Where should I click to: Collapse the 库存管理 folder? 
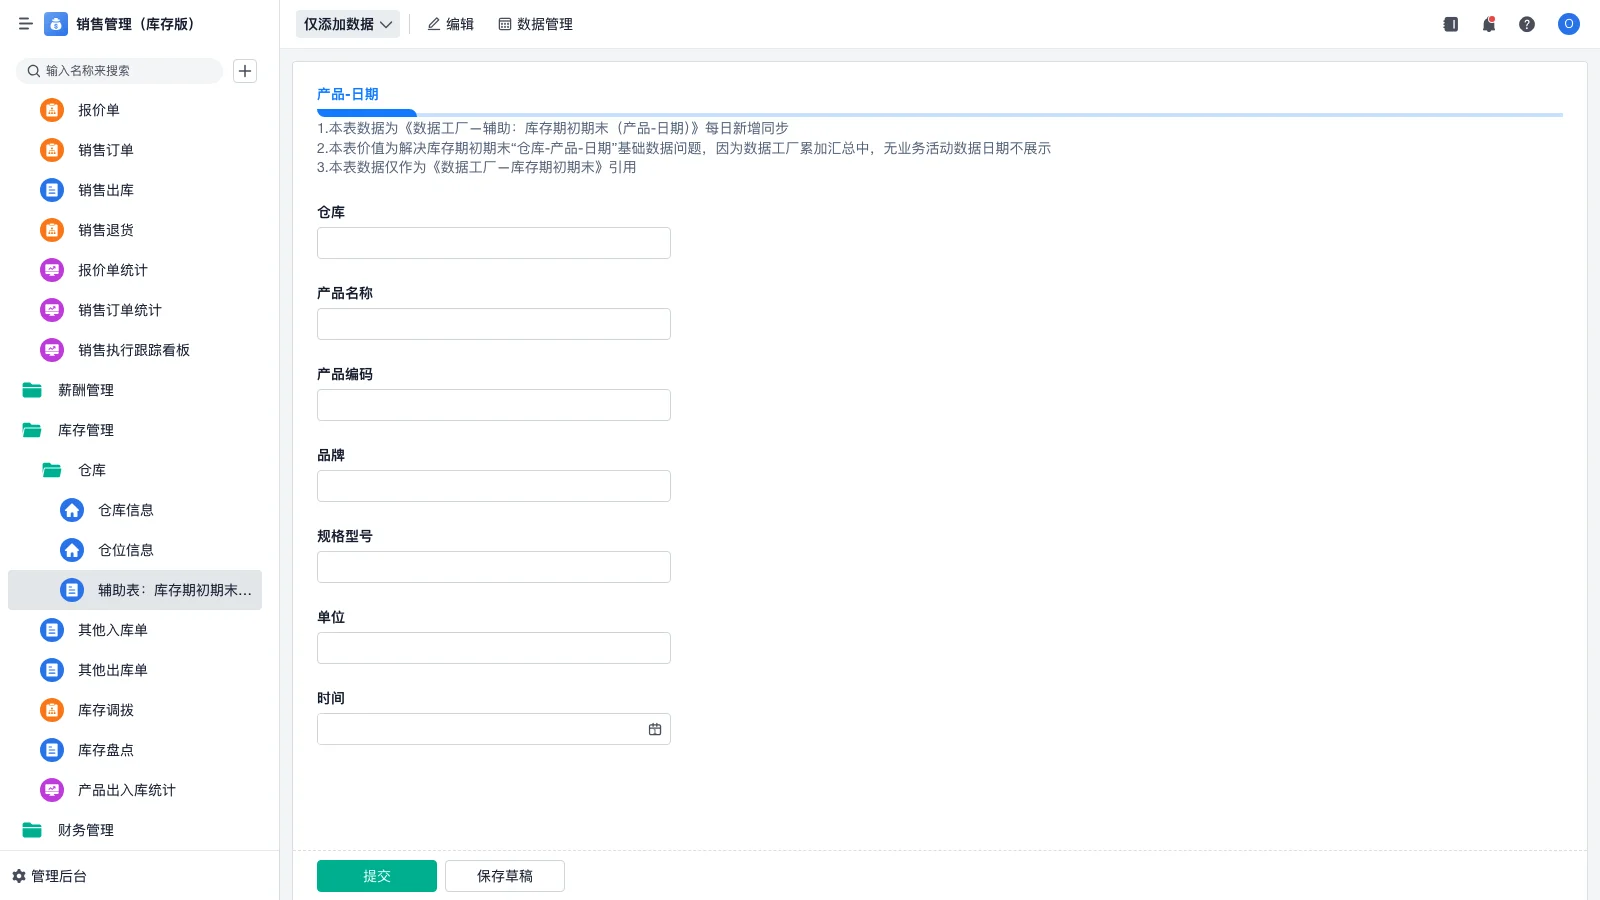(x=85, y=430)
